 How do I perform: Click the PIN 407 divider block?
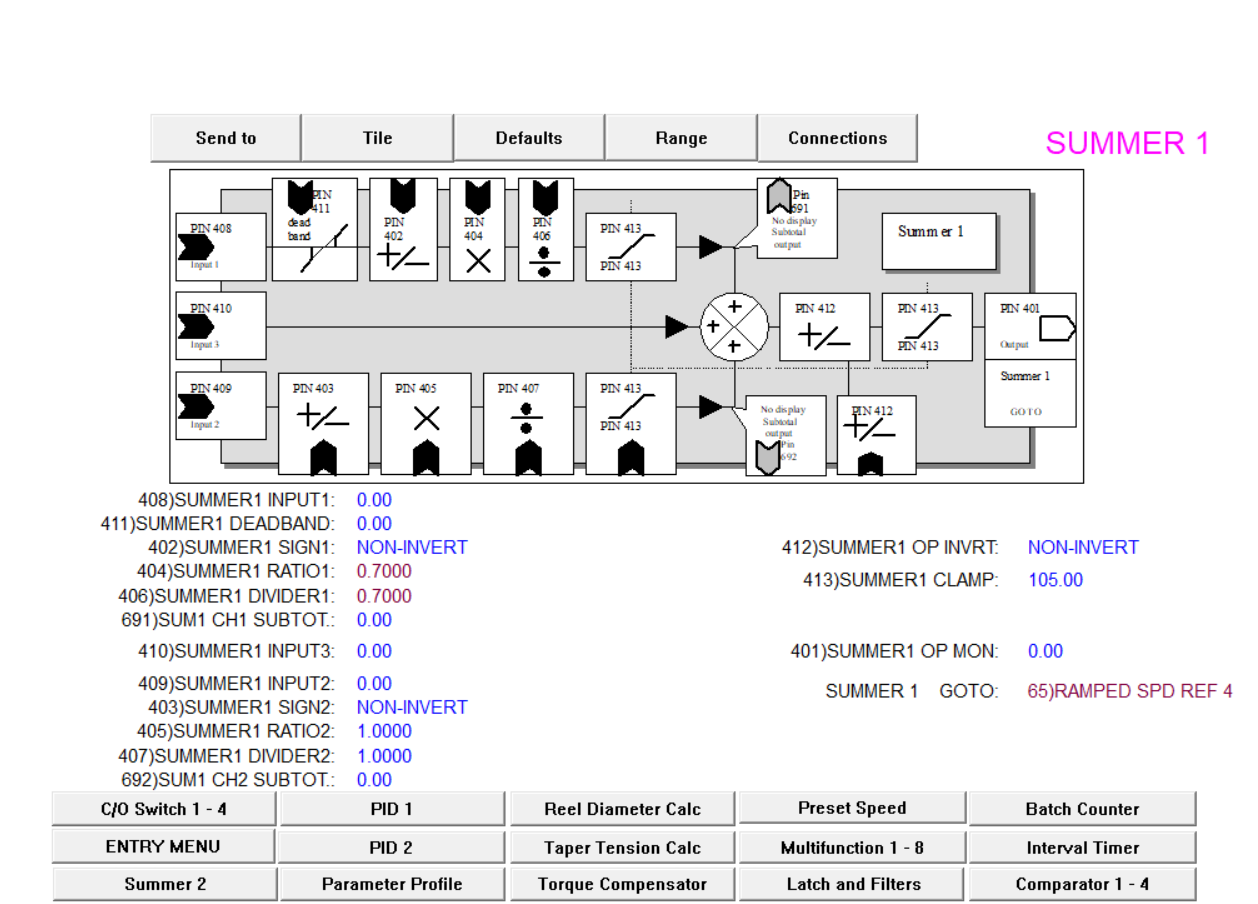(528, 423)
